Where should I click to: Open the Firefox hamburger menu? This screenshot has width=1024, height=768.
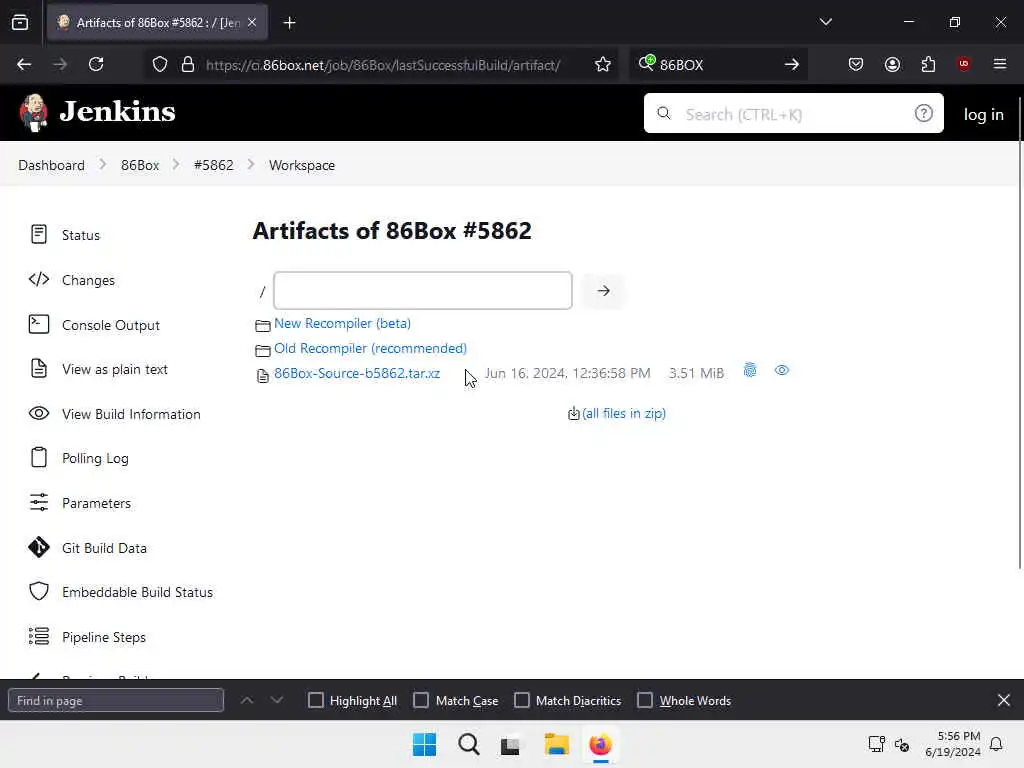[1000, 64]
